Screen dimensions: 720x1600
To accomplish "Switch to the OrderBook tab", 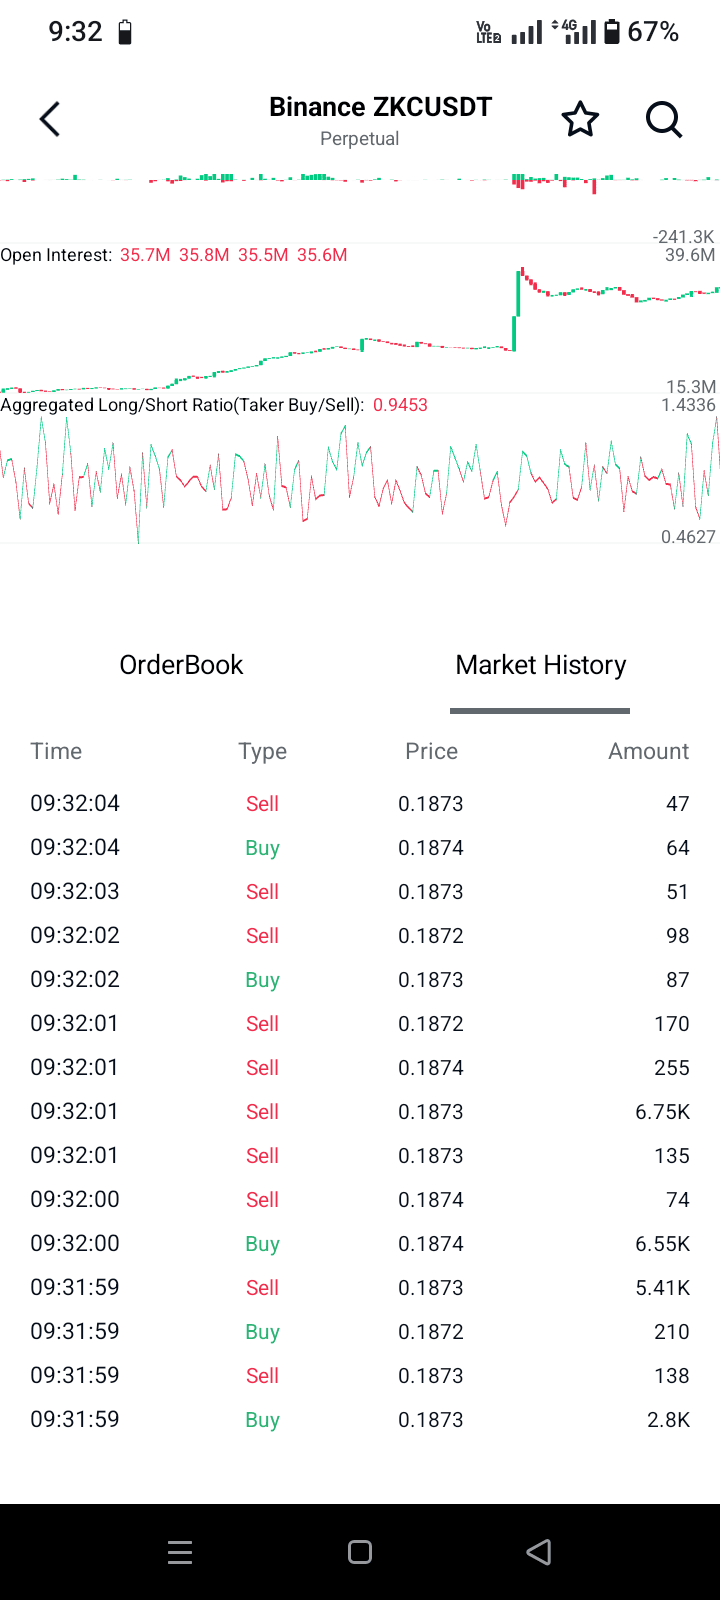I will coord(181,665).
